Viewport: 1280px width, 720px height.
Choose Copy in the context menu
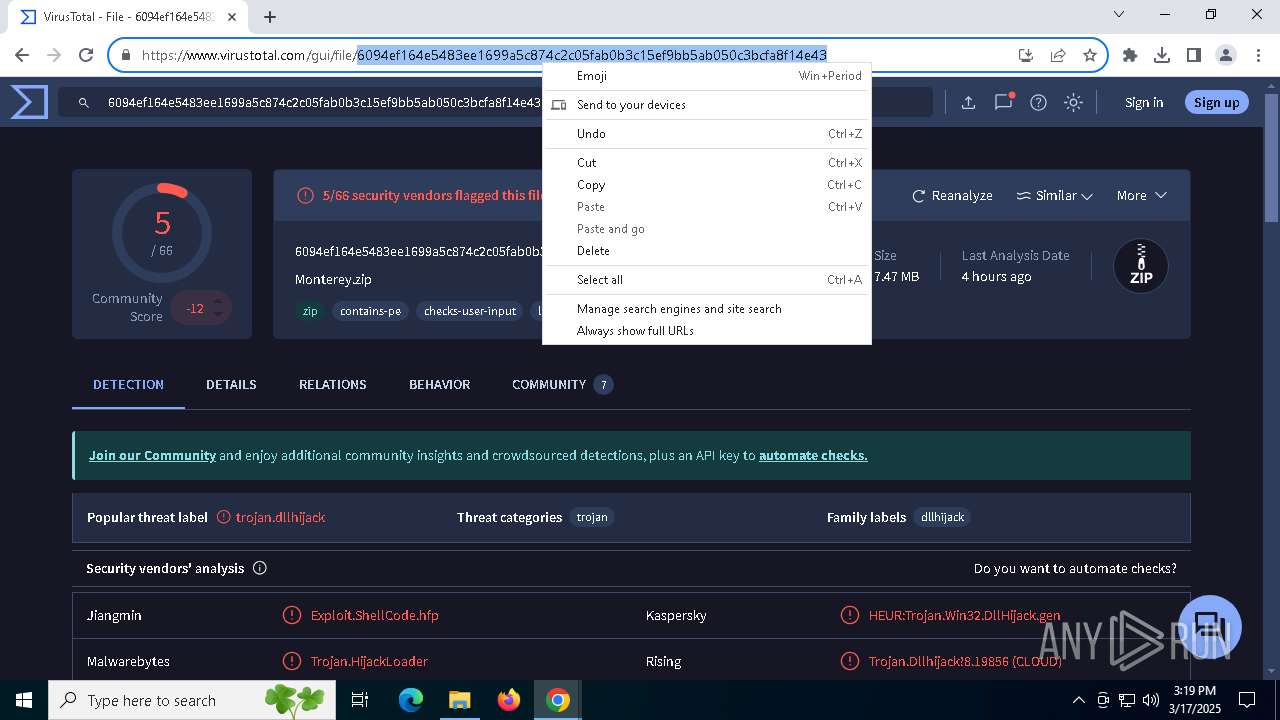tap(707, 184)
